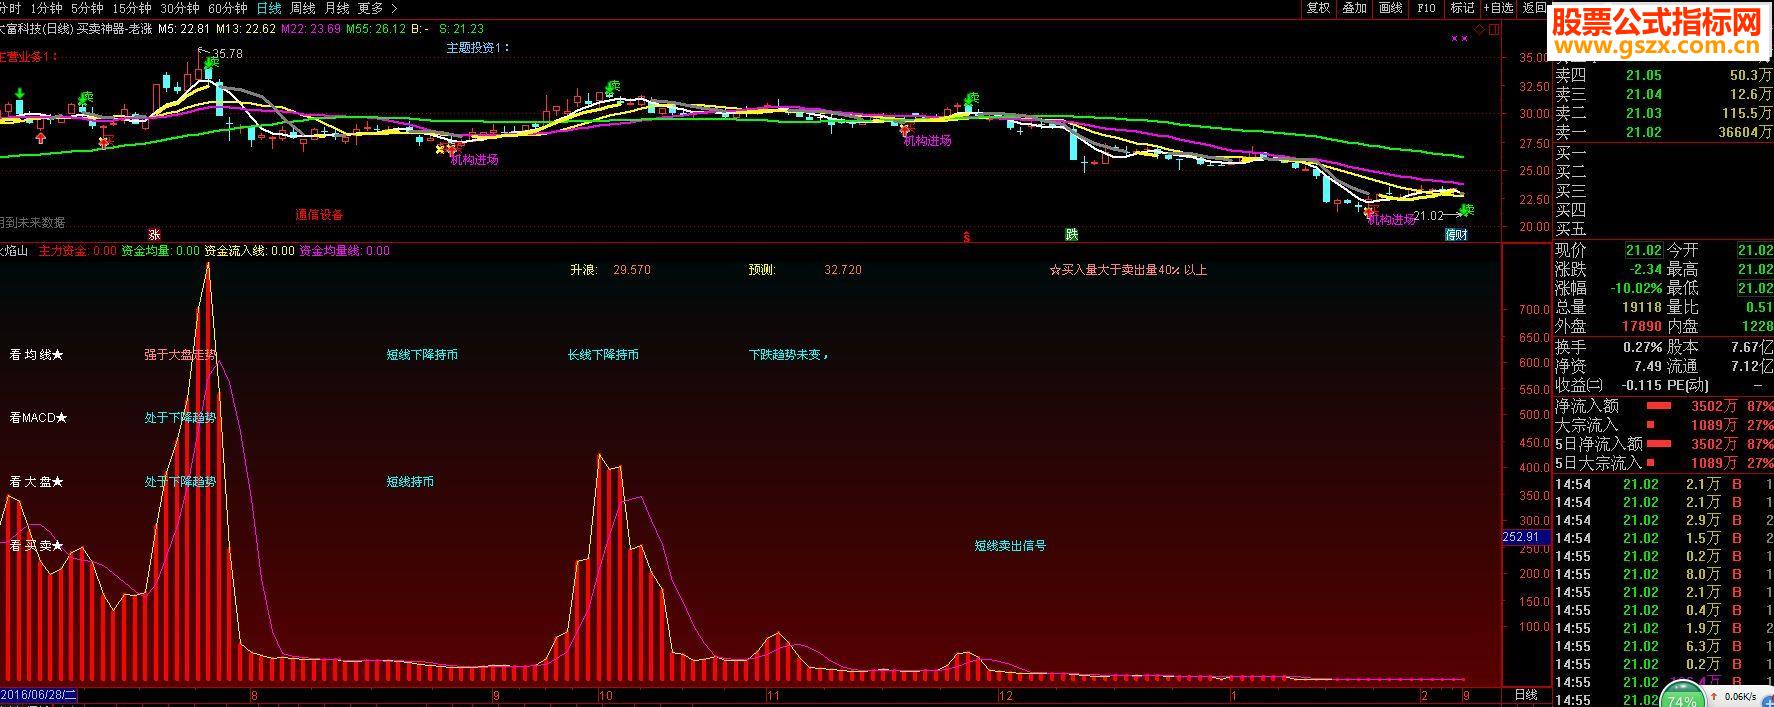Click the 主题投资1 label
Viewport: 1774px width, 707px height.
pyautogui.click(x=478, y=47)
